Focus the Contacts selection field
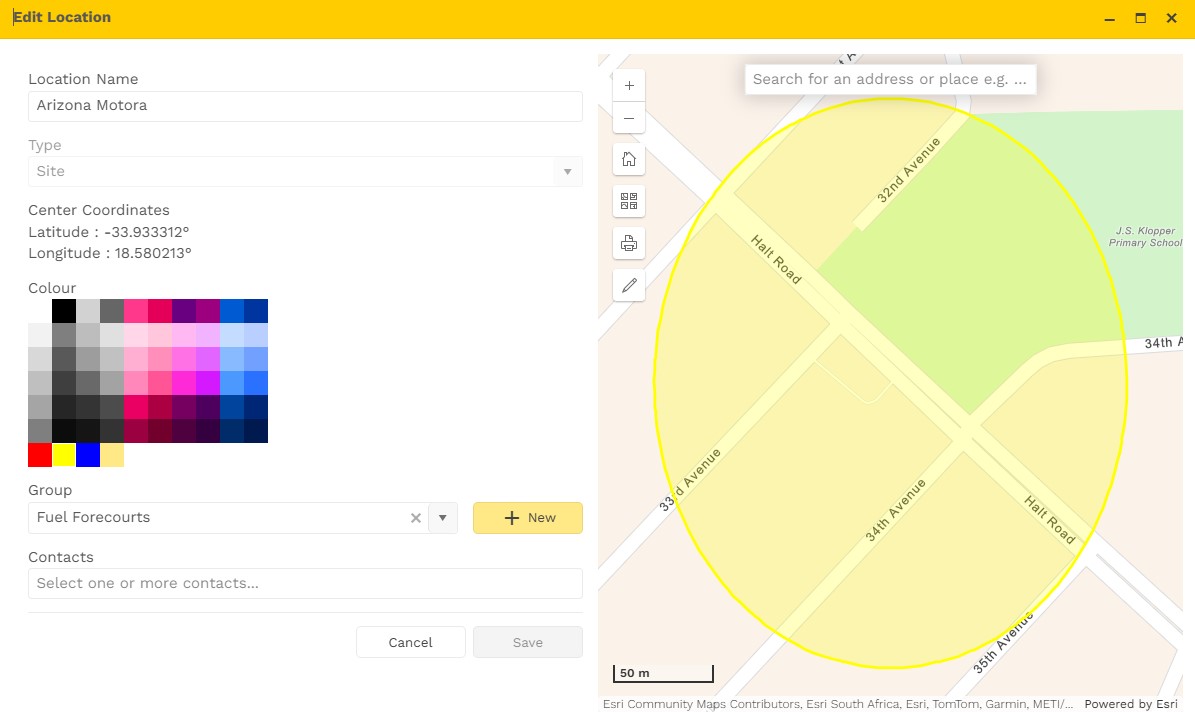The image size is (1195, 723). (305, 584)
